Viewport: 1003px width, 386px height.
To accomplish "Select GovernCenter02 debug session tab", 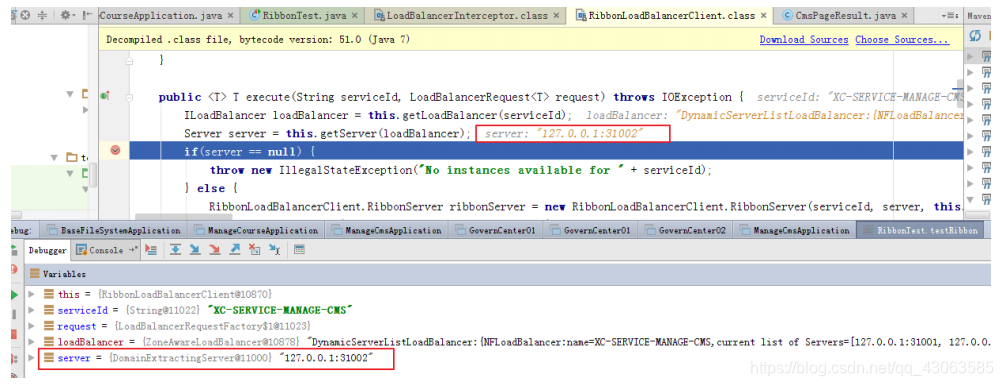I will (x=686, y=230).
